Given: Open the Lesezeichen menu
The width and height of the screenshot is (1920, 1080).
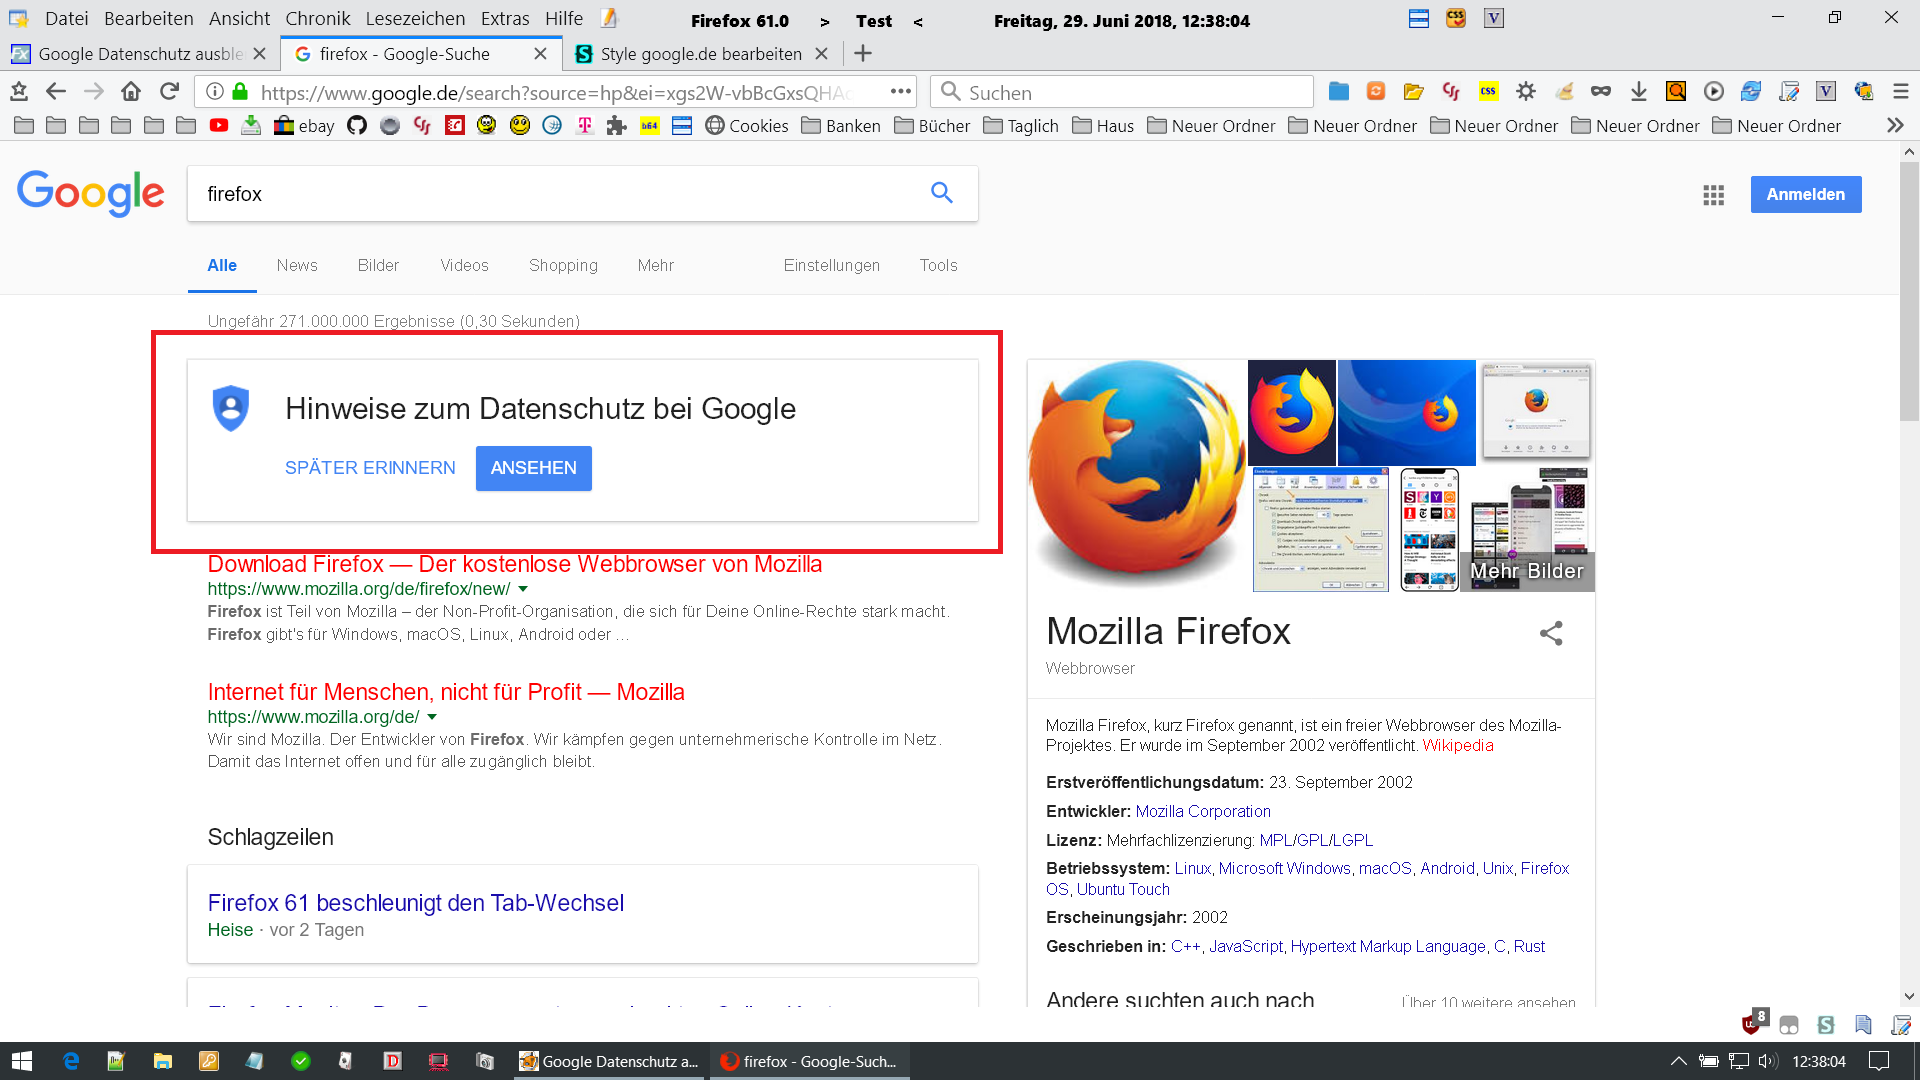Looking at the screenshot, I should pos(415,18).
